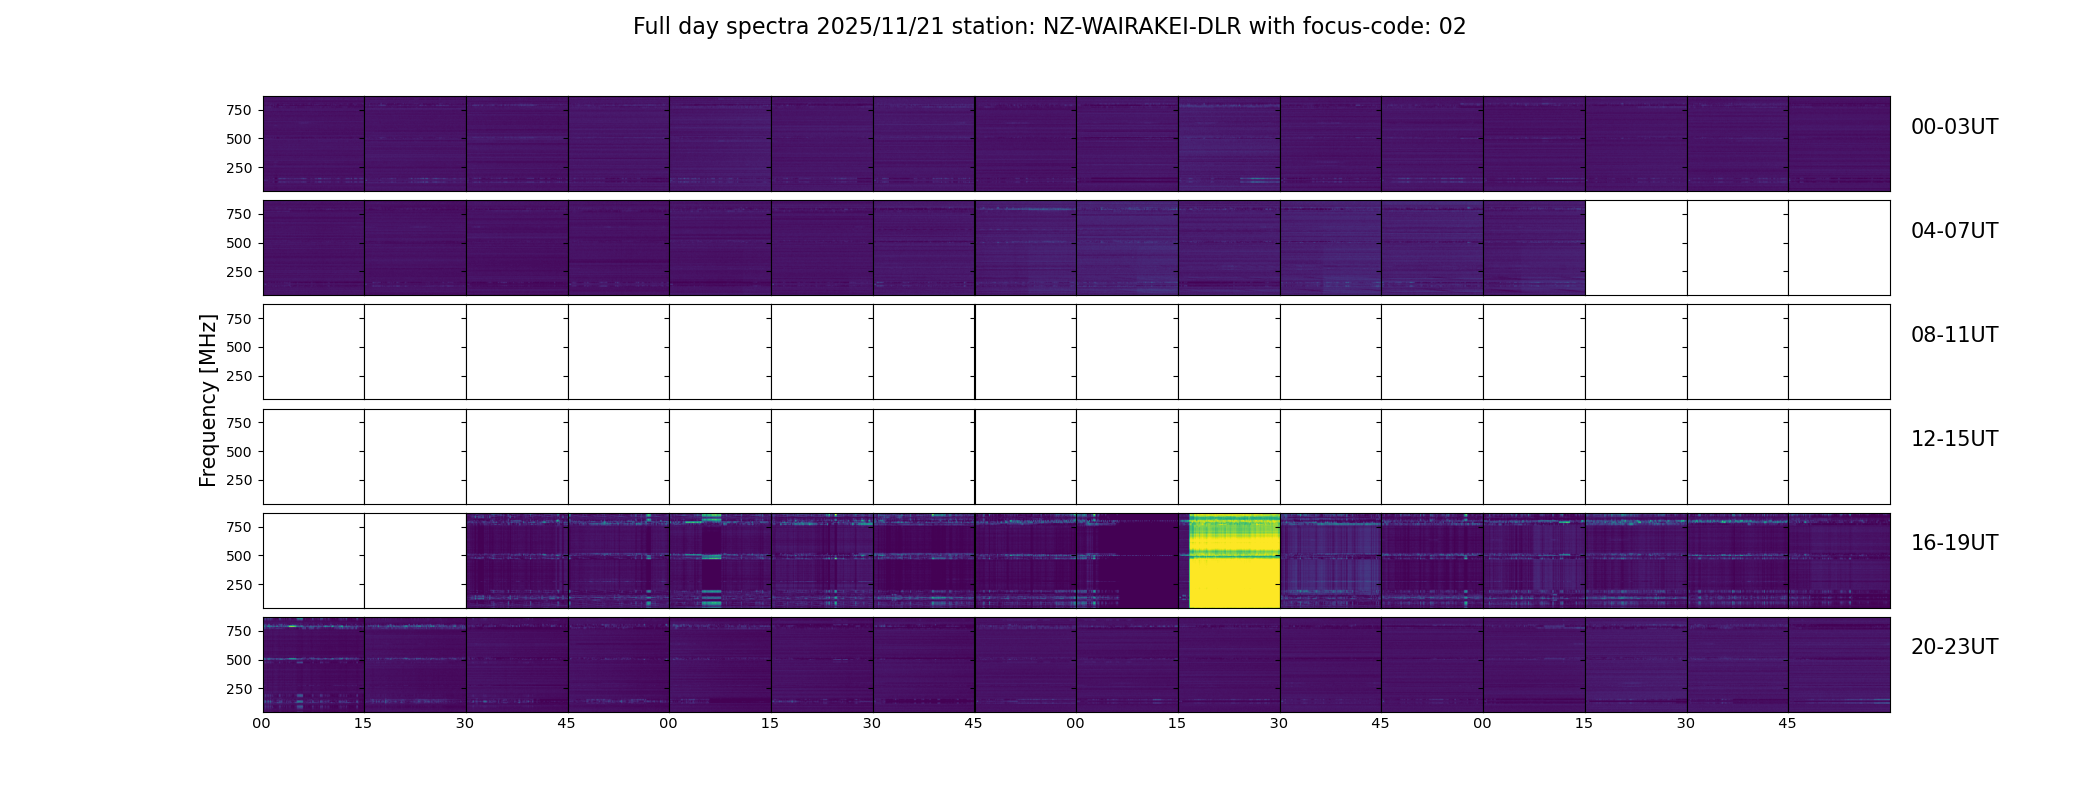
Task: Click the 250 tick of the 08-11UT row
Action: click(239, 376)
